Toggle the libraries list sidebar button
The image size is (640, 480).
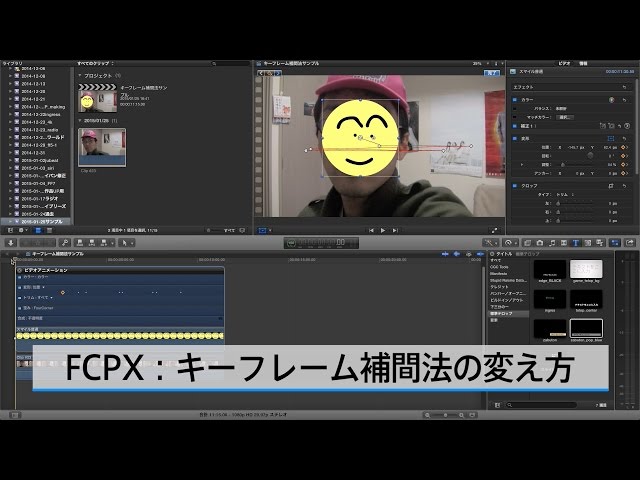point(11,231)
